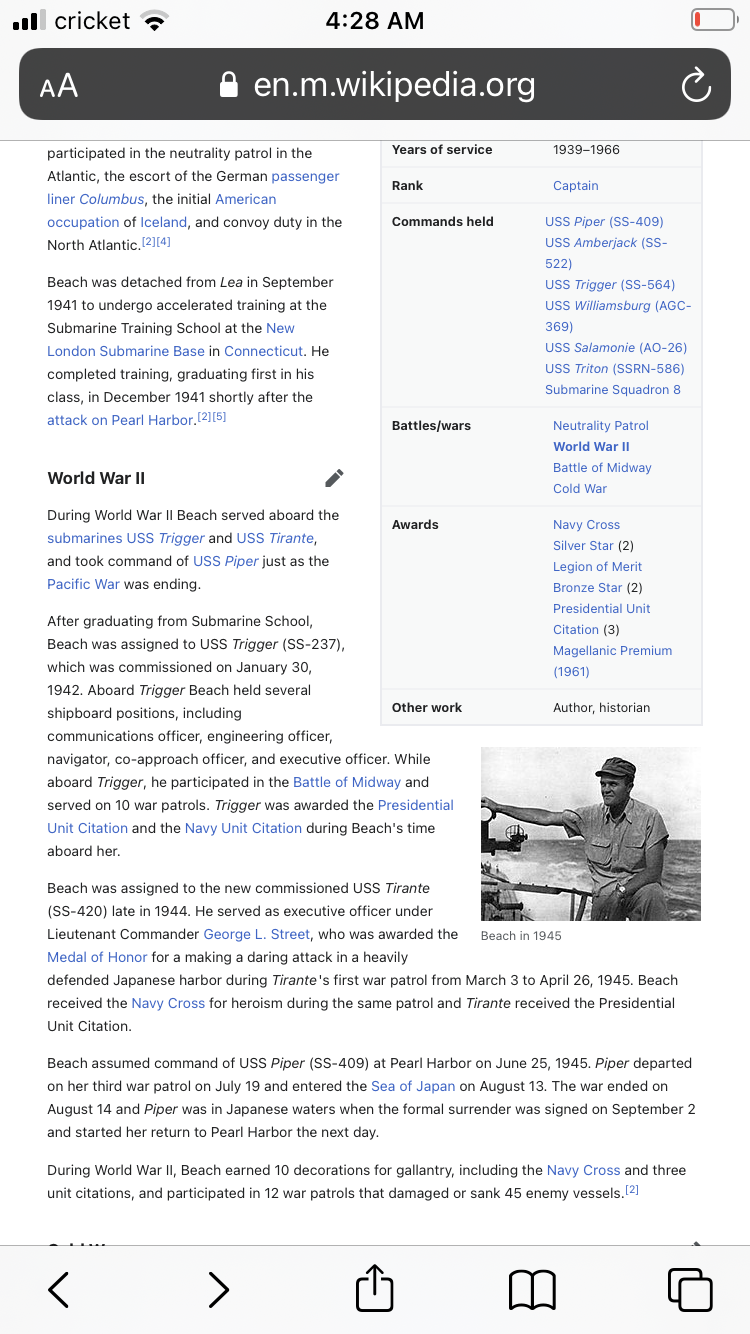This screenshot has height=1334, width=750.
Task: Open USS Amberjack (SS-522) link
Action: coord(606,253)
